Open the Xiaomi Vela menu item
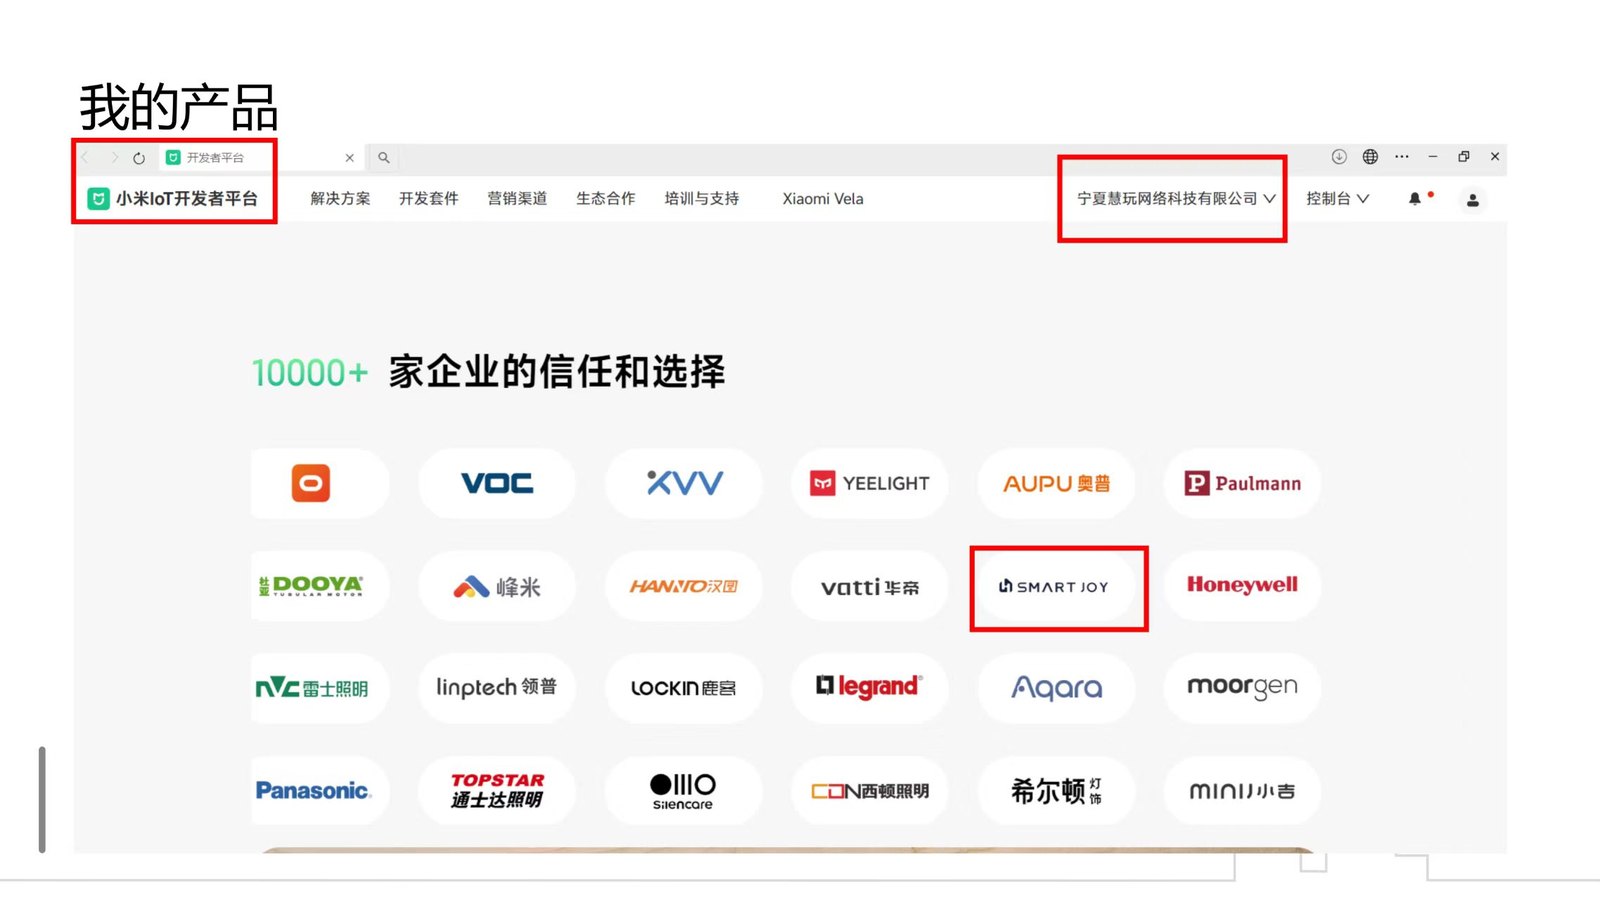 (823, 199)
